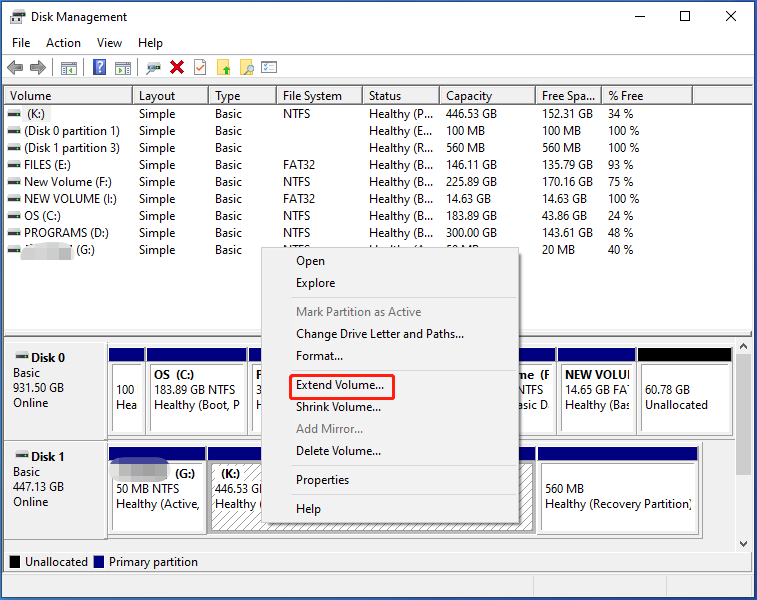757x600 pixels.
Task: Select Shrink Volume... in context menu
Action: click(390, 407)
